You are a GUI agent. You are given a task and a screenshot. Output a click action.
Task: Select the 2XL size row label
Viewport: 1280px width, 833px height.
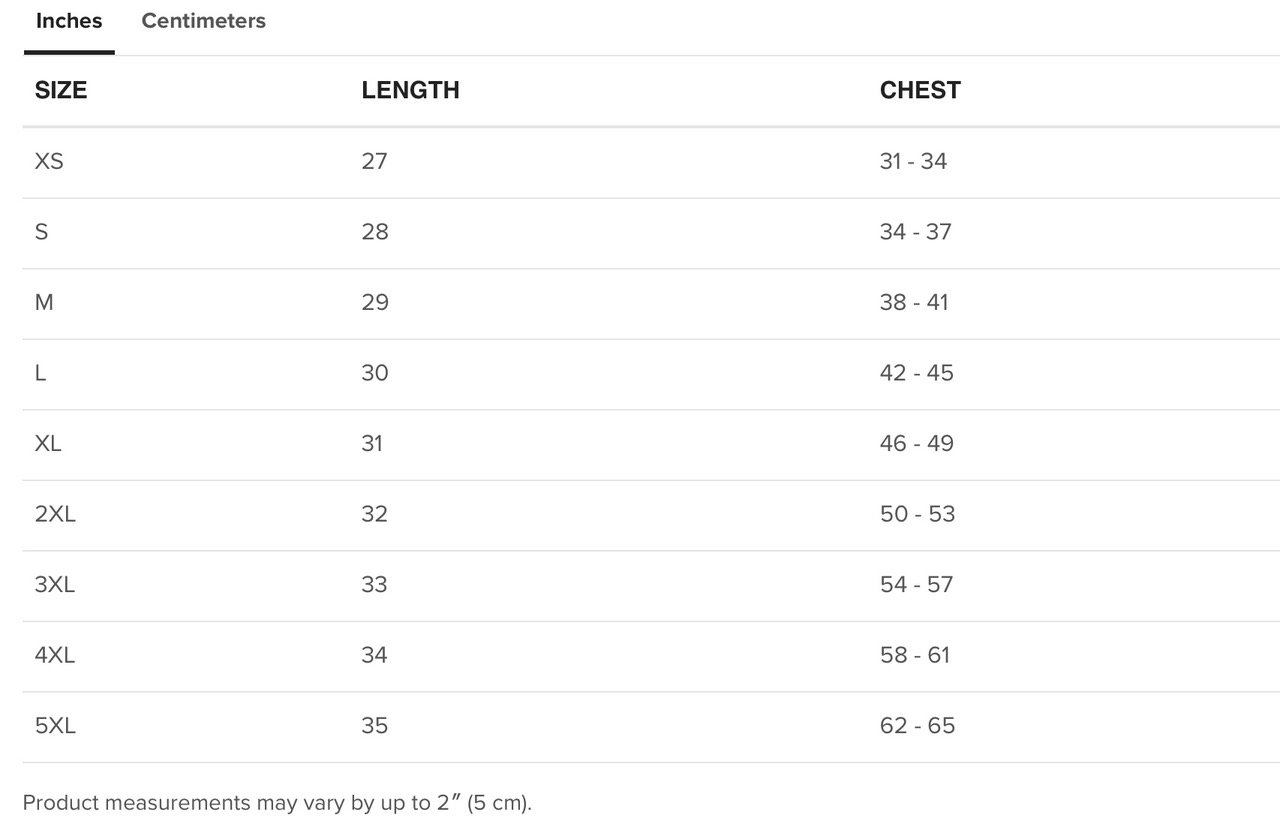click(55, 514)
